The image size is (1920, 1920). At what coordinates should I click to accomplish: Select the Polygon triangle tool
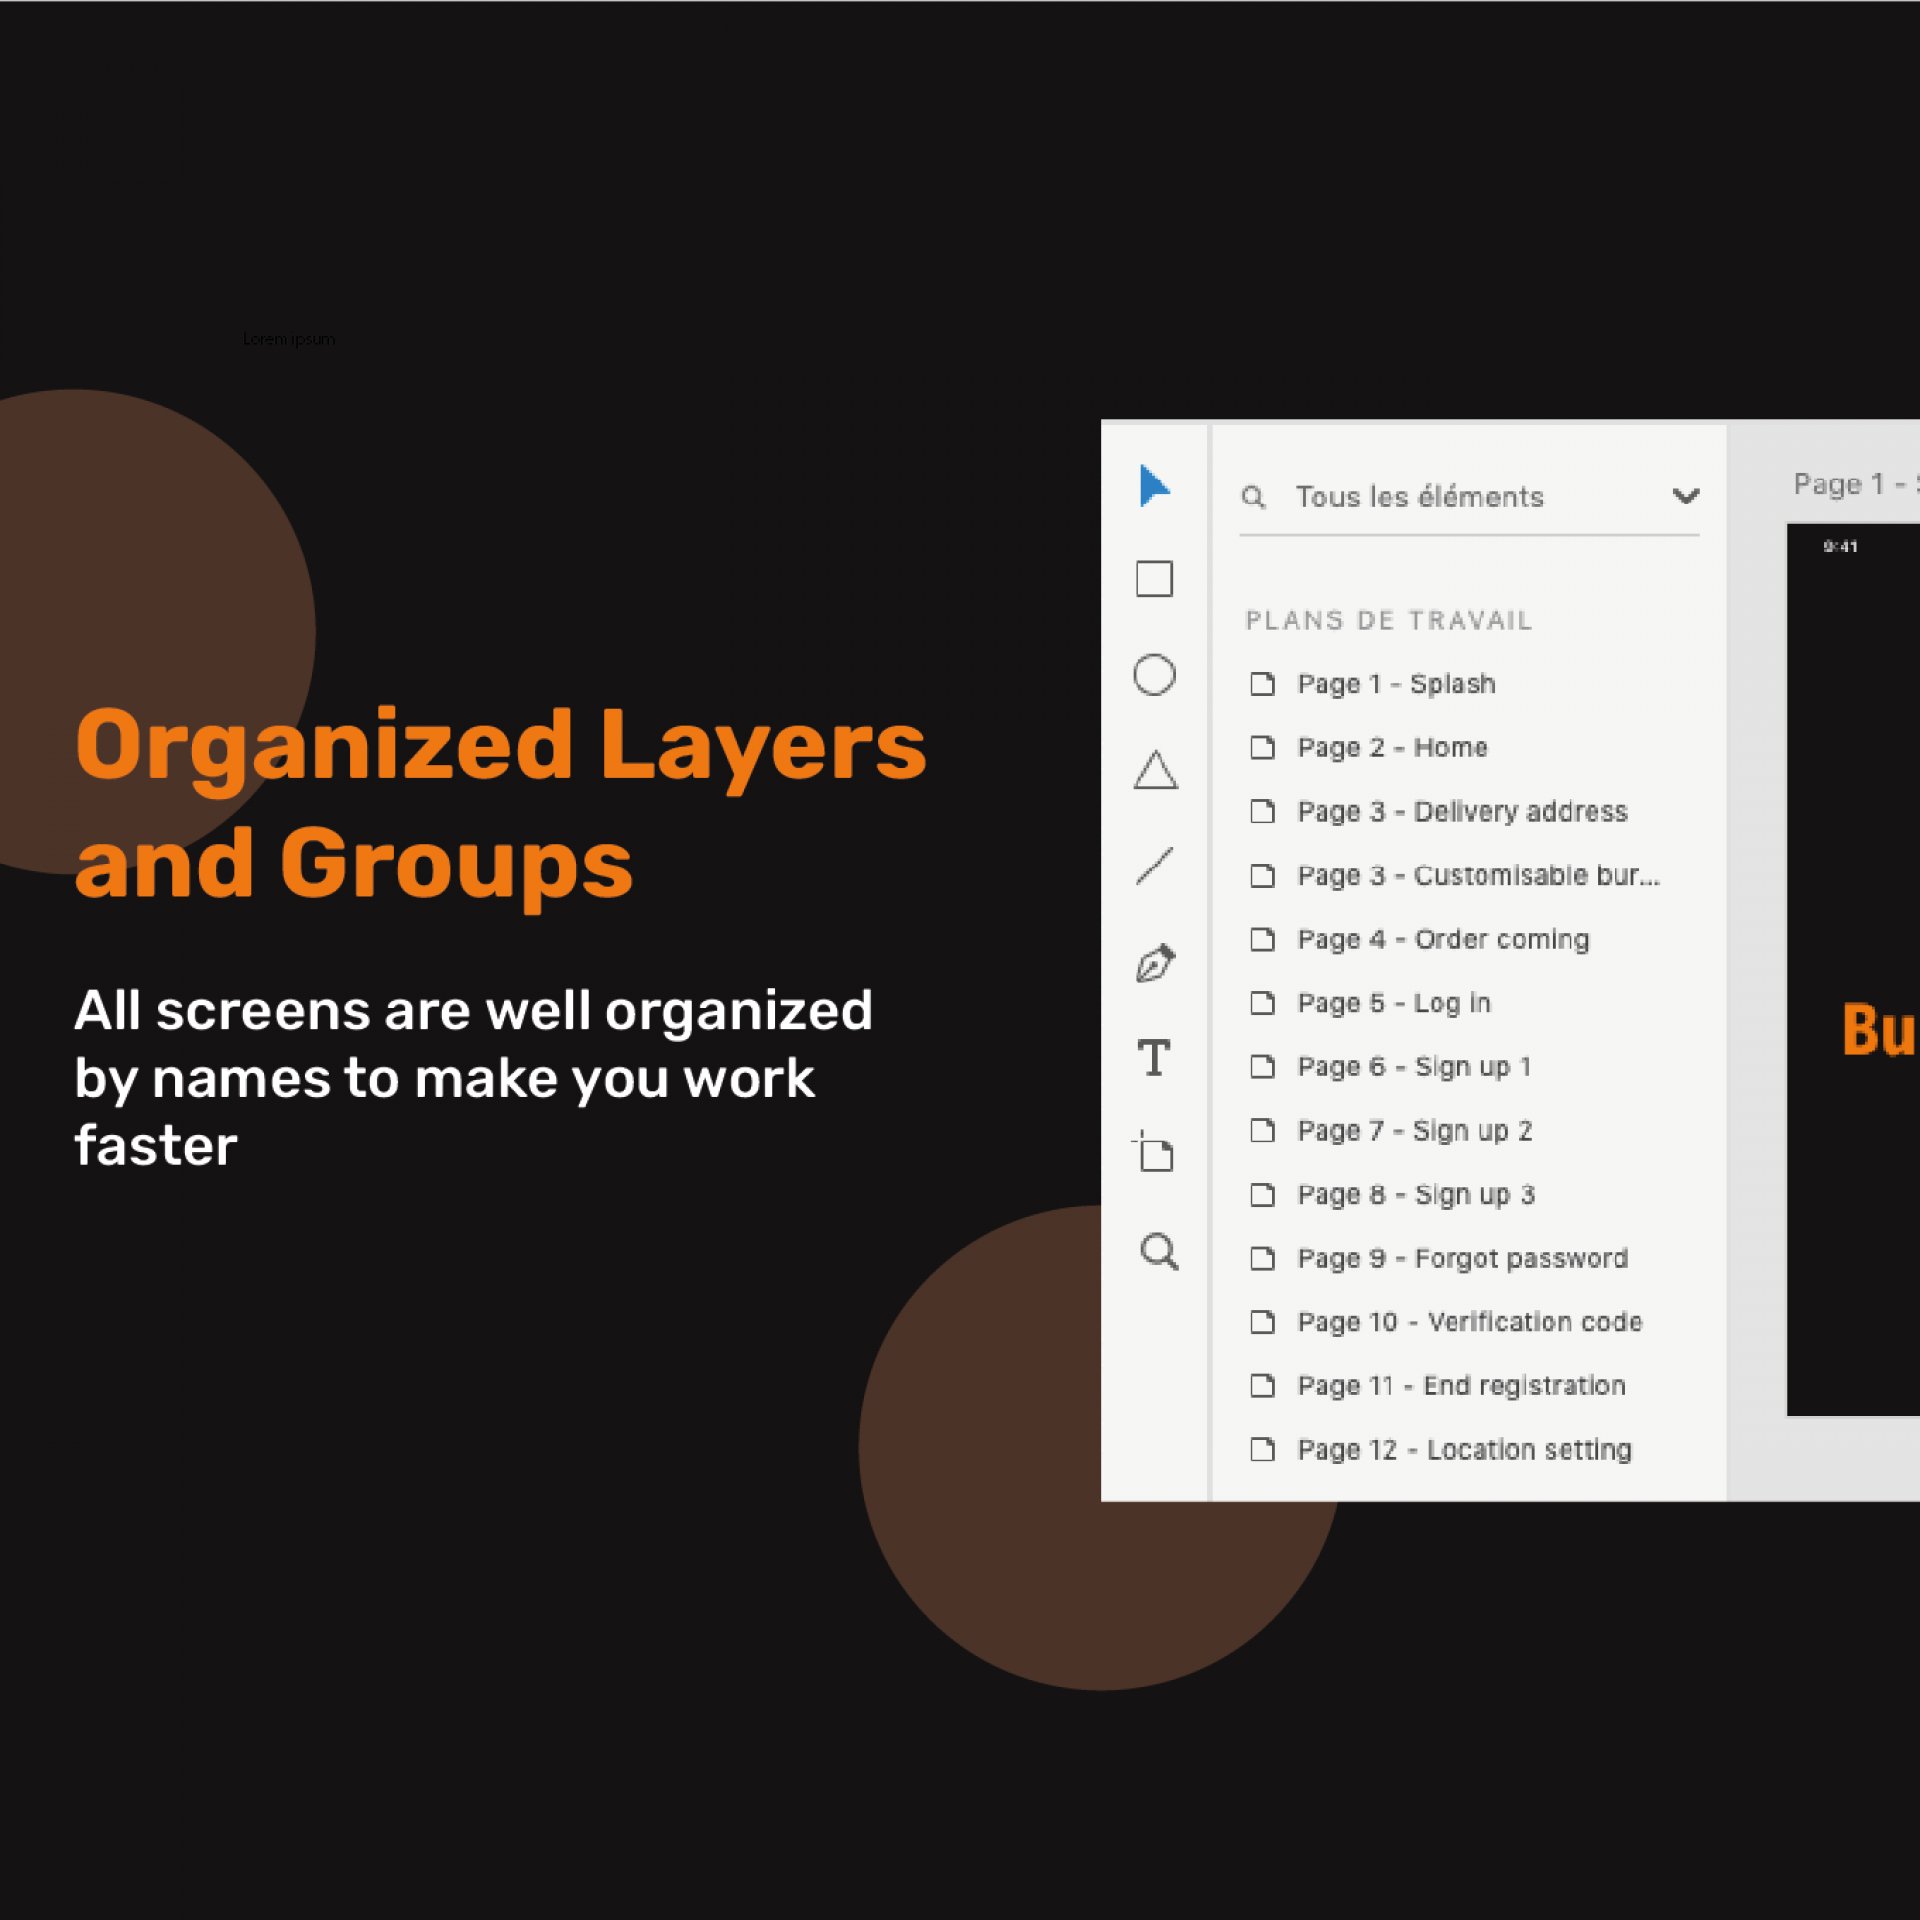1155,771
